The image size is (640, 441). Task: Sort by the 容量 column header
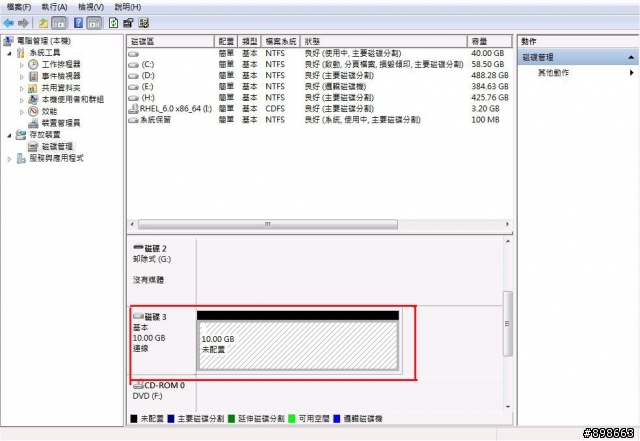coord(490,41)
